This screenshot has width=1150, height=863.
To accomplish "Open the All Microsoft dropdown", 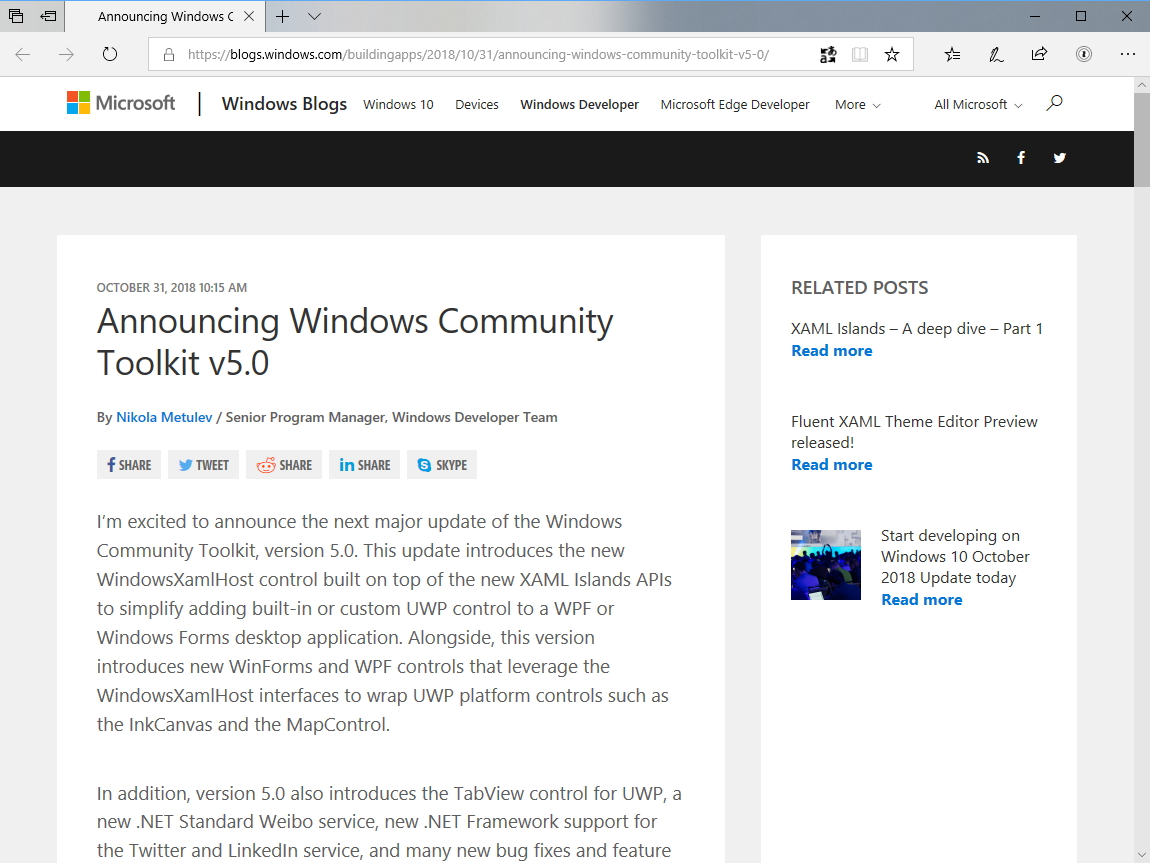I will [977, 104].
